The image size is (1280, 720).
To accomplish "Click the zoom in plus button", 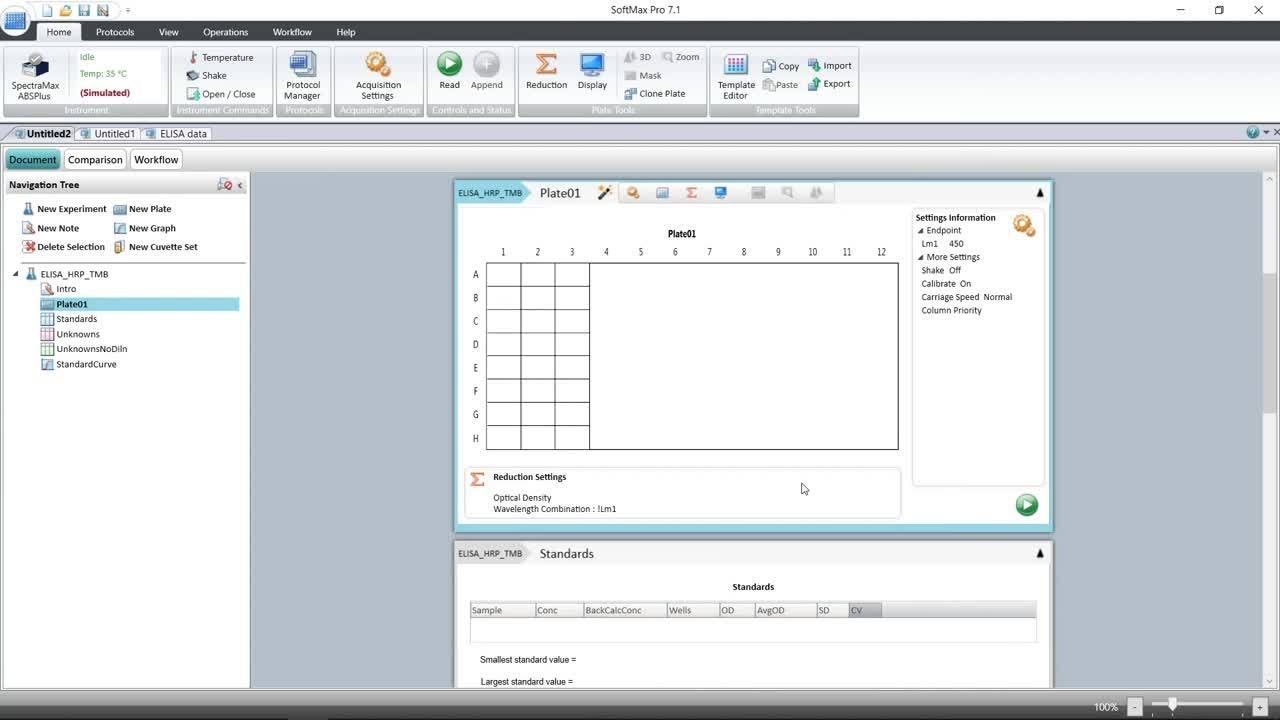I will 1259,707.
